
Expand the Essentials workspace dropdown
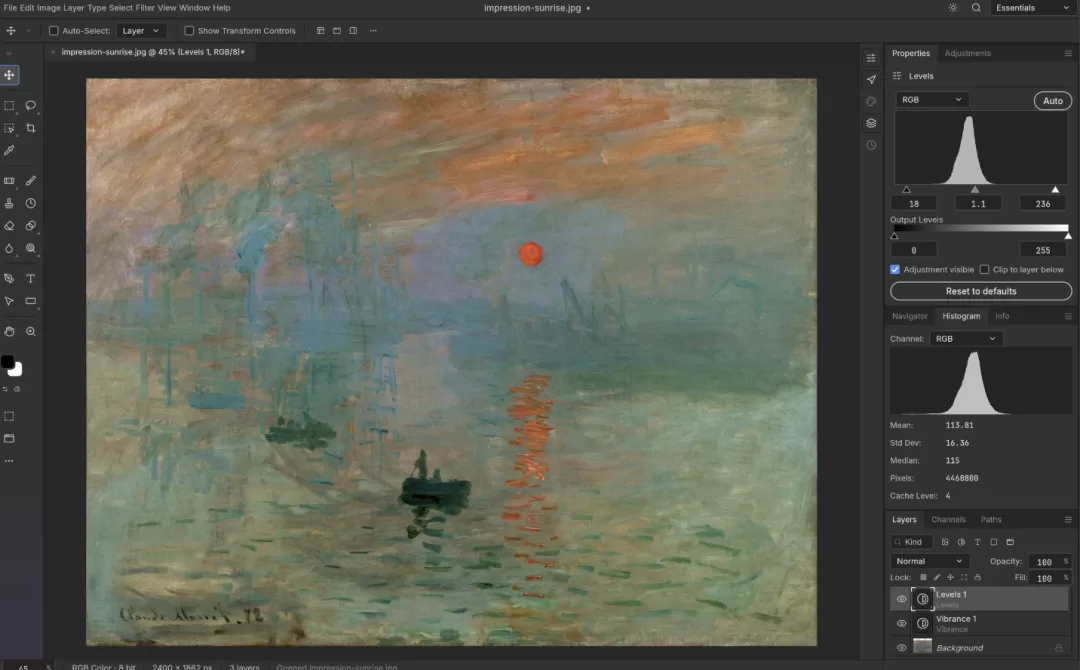pos(1032,8)
